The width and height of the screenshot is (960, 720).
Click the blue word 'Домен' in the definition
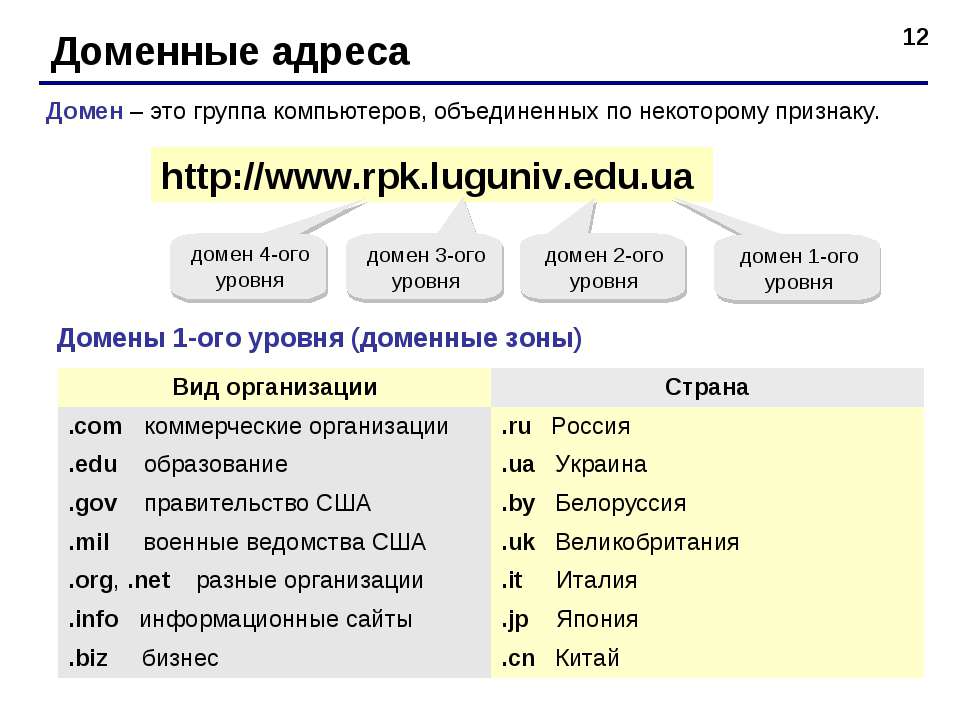84,111
